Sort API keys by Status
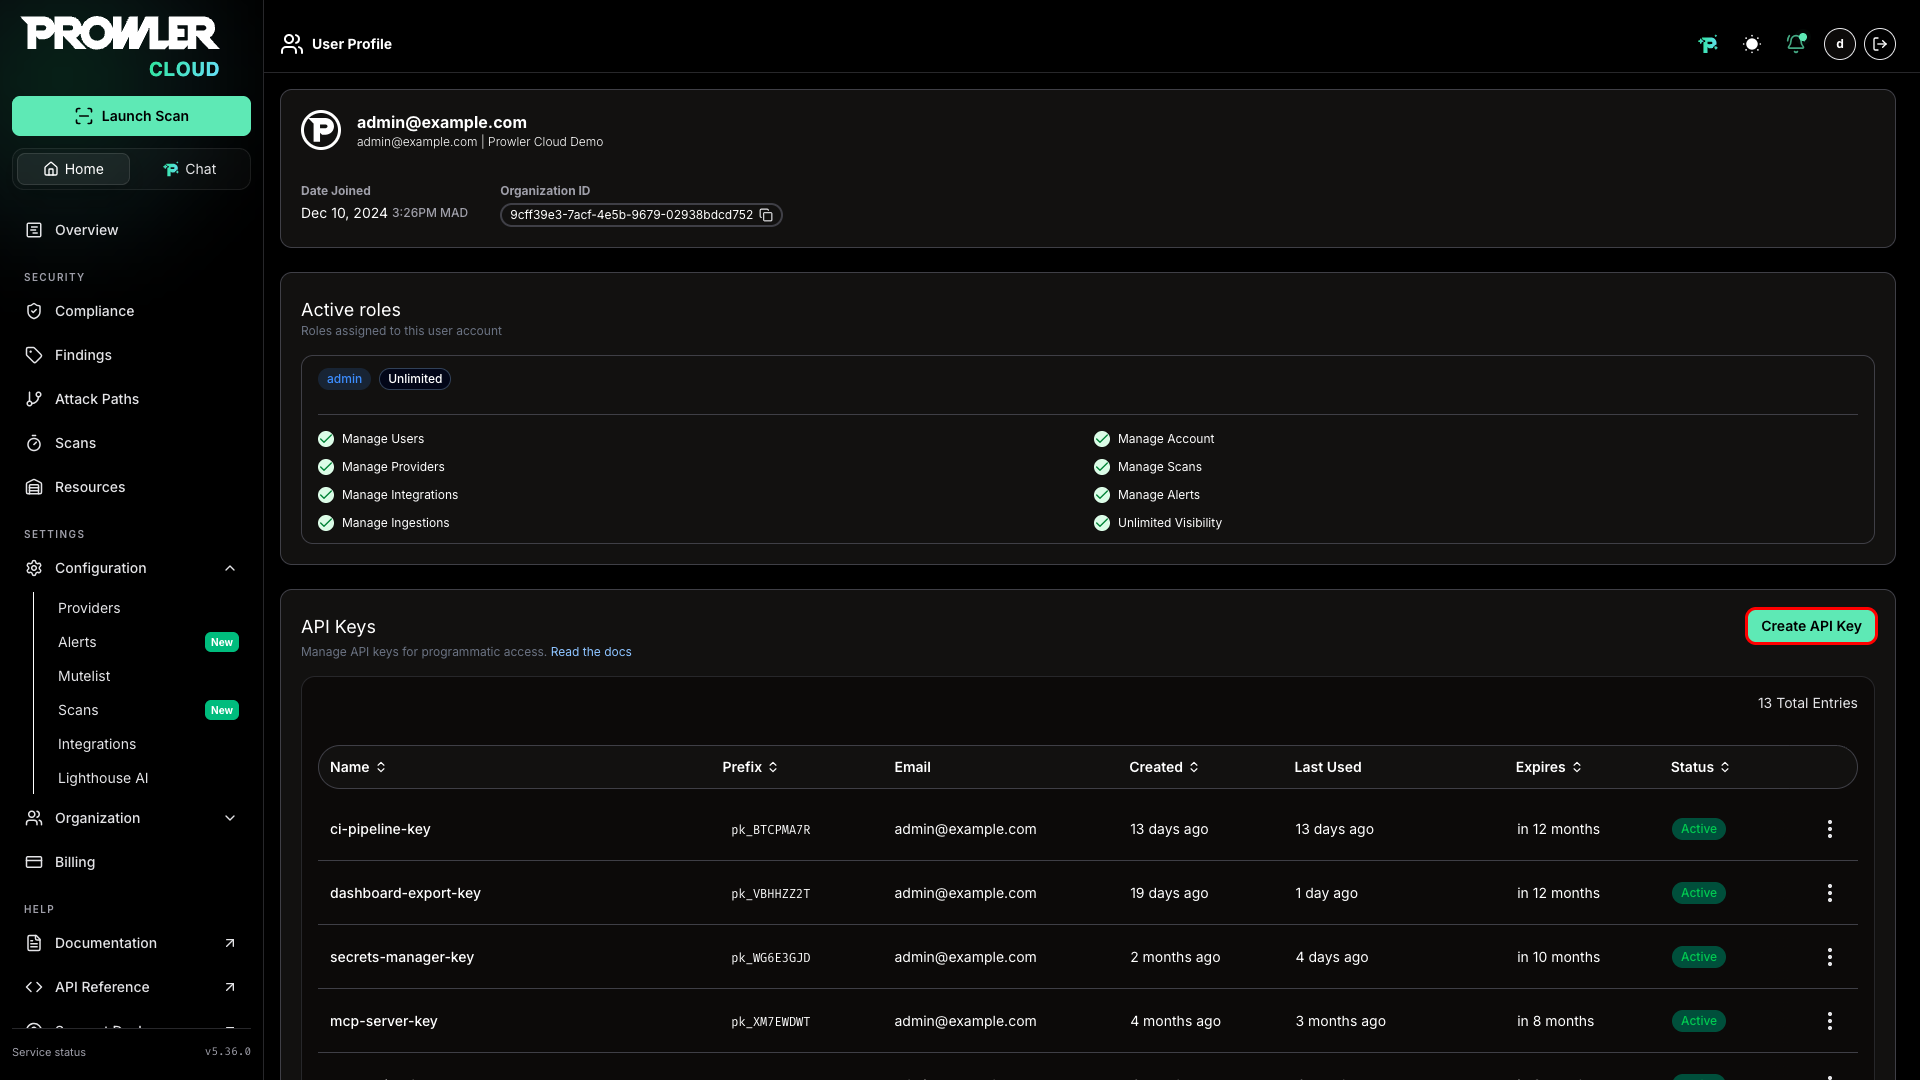The width and height of the screenshot is (1920, 1080). [x=1700, y=767]
